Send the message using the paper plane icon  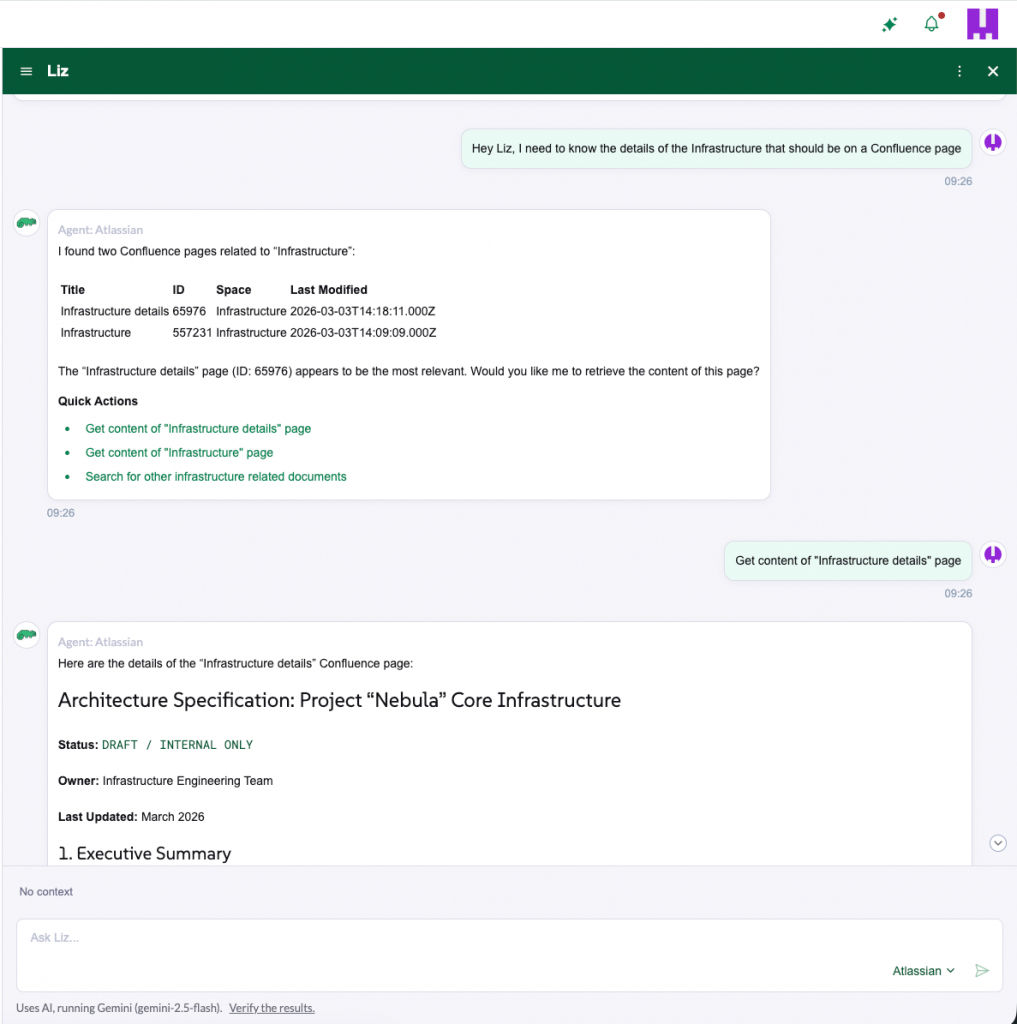tap(982, 970)
